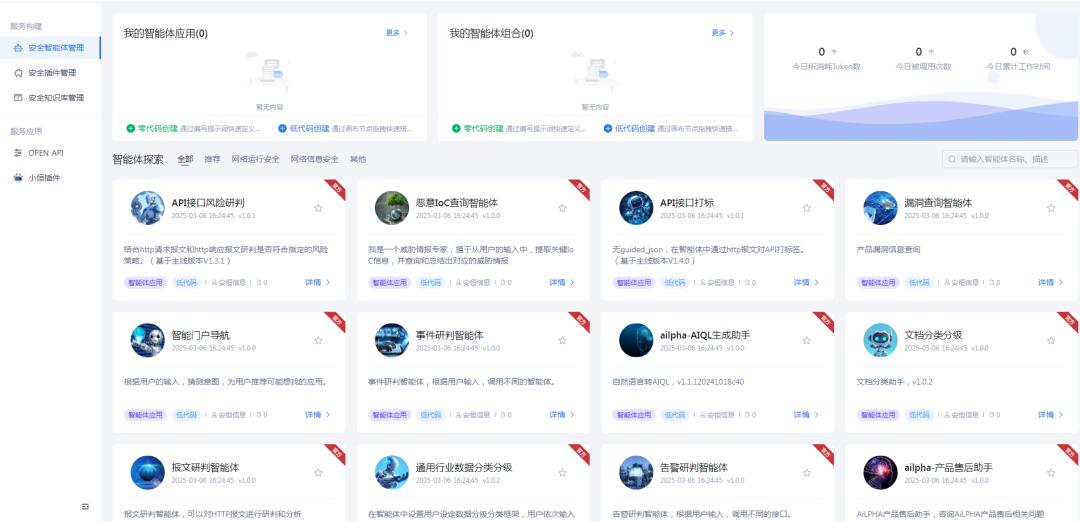Select the 推荐 tab
The width and height of the screenshot is (1080, 522).
click(x=212, y=159)
